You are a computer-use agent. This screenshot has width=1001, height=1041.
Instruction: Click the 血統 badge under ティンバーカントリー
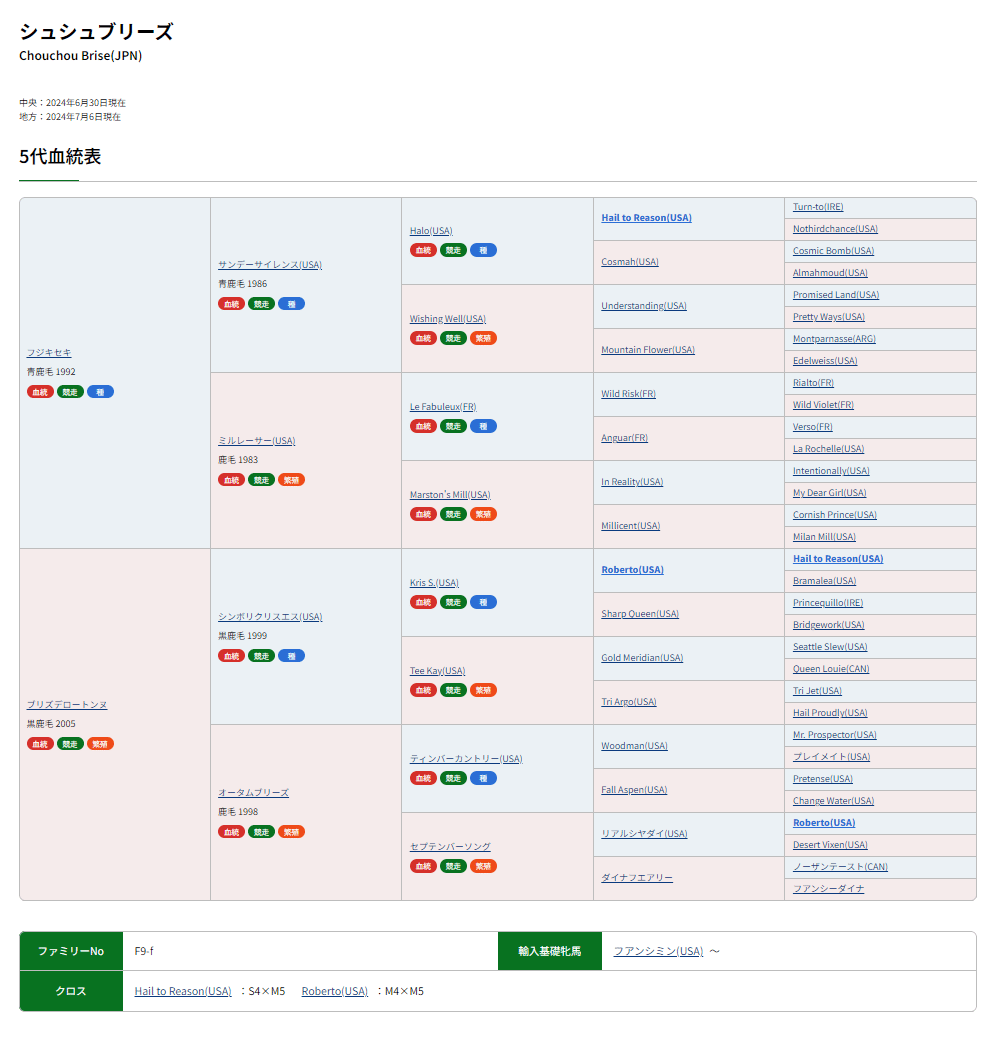click(423, 778)
